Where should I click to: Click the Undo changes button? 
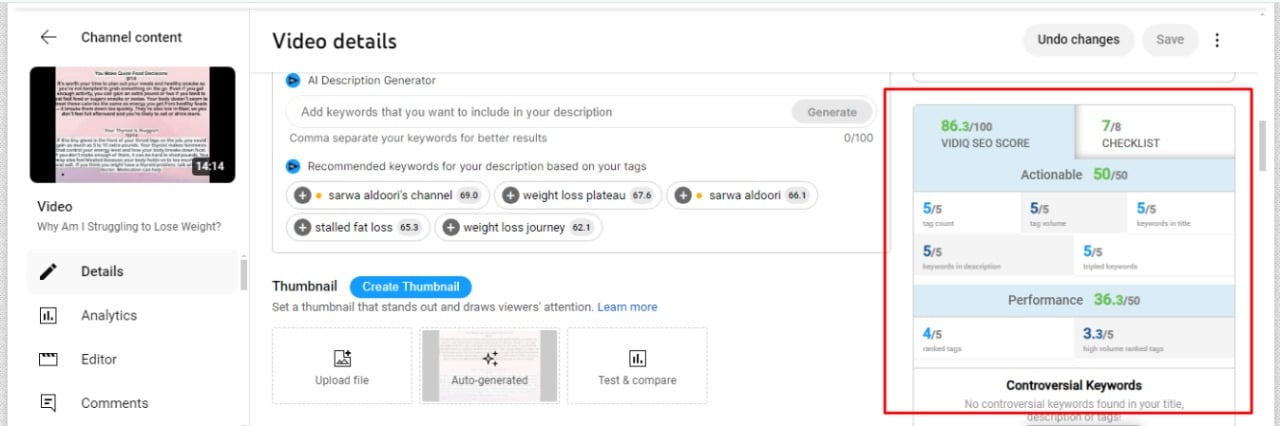click(x=1078, y=40)
